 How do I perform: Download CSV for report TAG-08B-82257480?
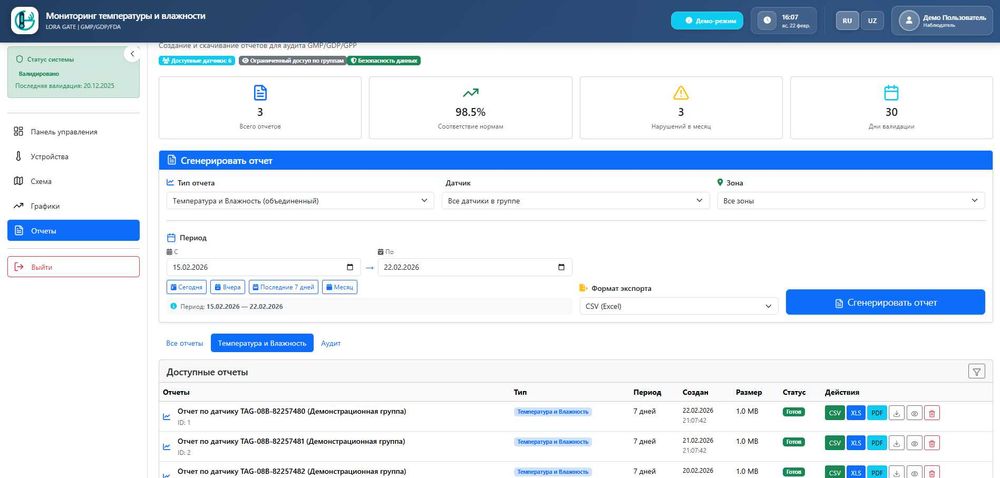(835, 413)
